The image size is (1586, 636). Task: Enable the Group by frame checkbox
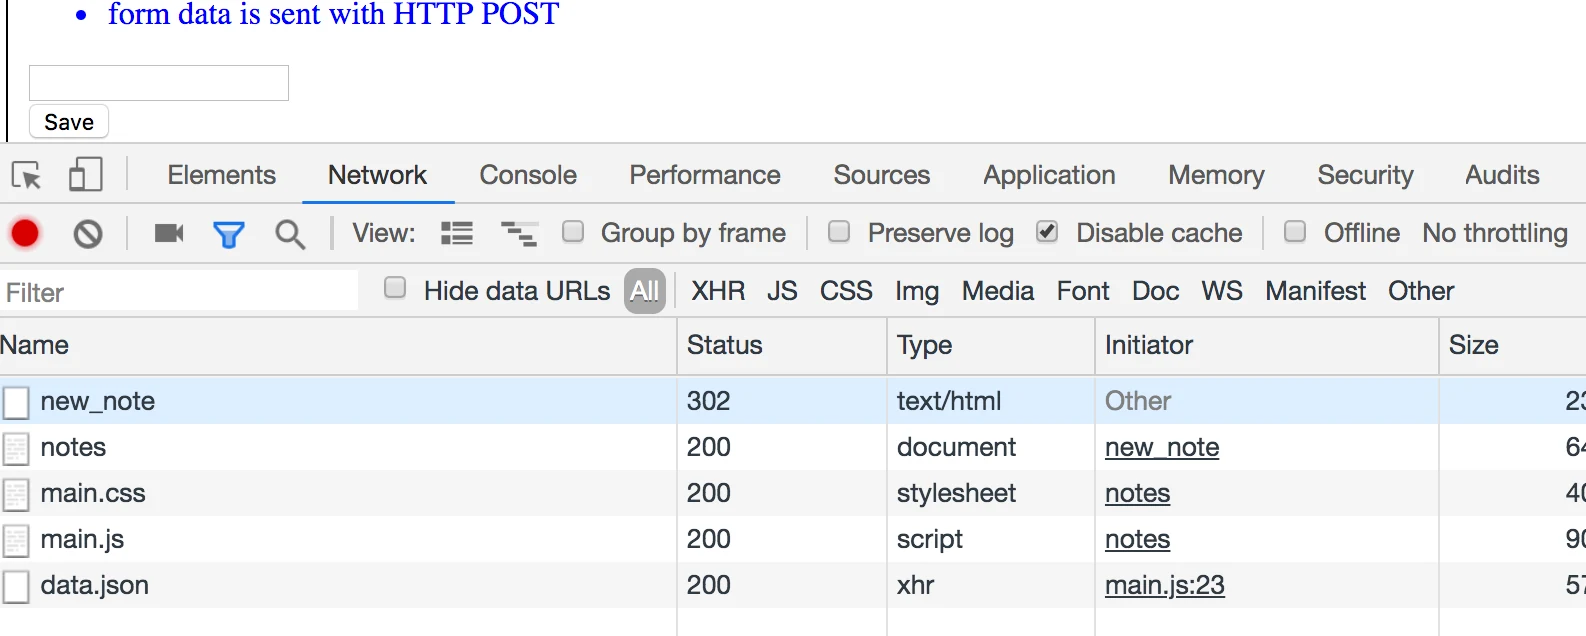(x=573, y=232)
